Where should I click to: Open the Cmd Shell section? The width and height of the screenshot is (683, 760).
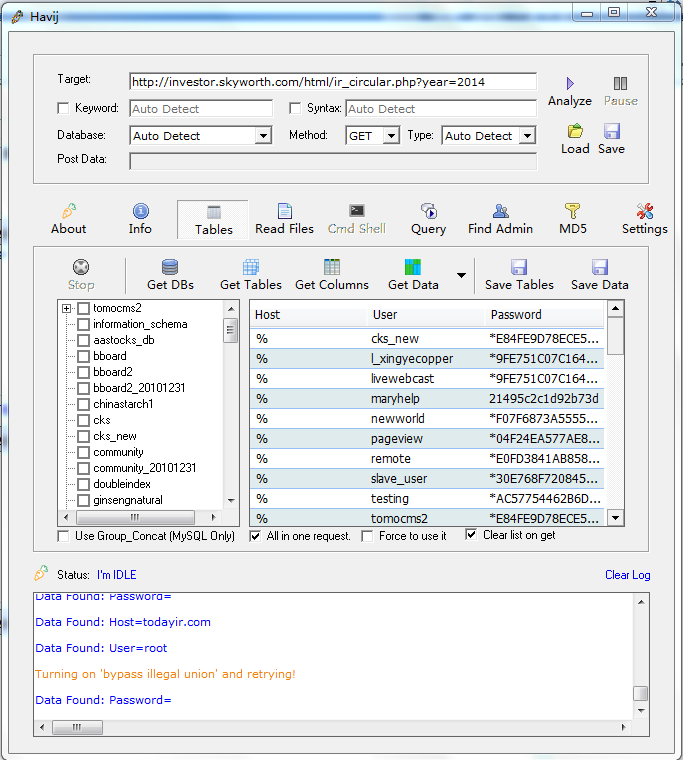click(357, 220)
